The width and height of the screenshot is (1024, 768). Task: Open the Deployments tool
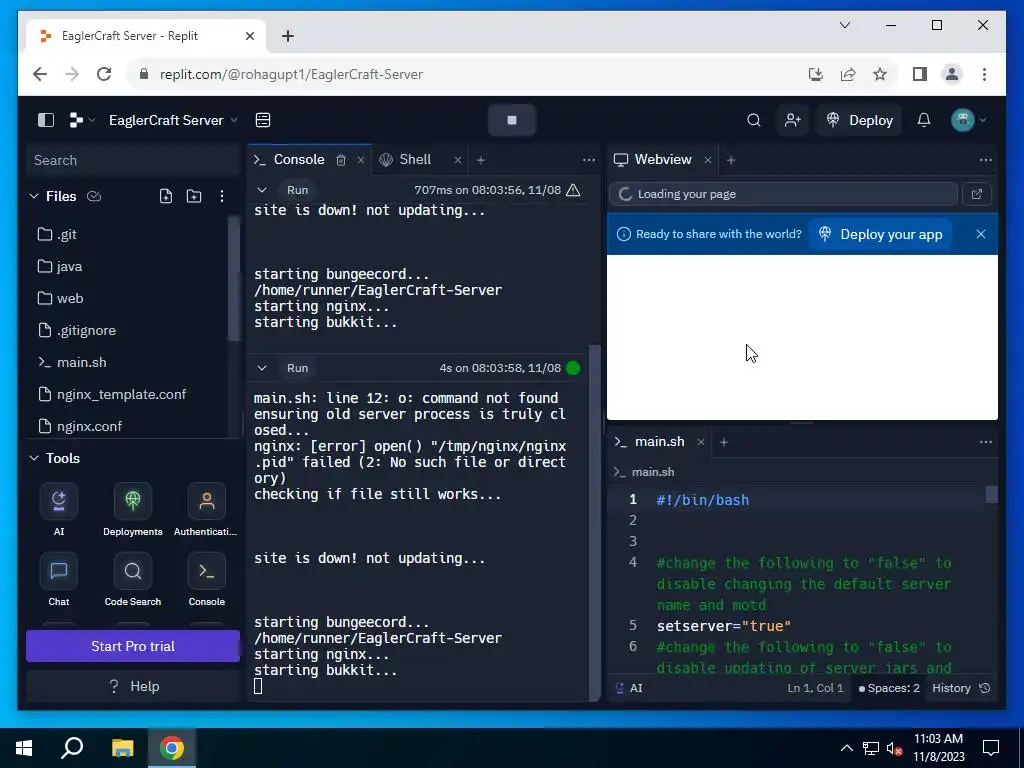133,510
